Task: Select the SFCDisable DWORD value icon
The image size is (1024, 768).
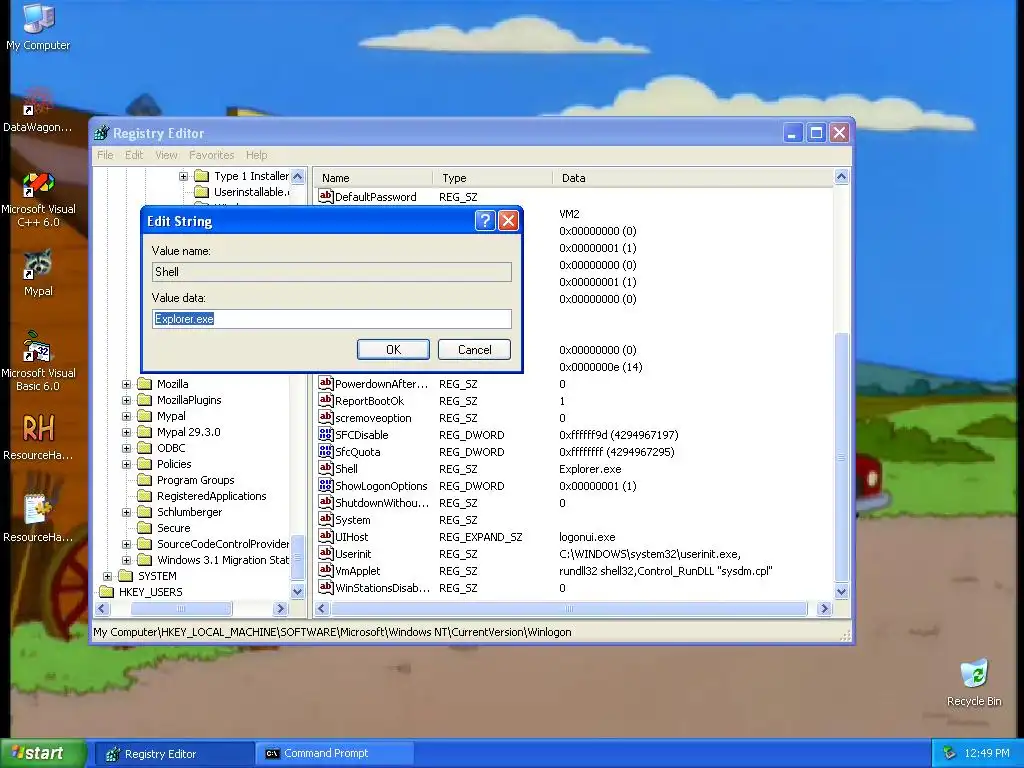Action: tap(325, 434)
